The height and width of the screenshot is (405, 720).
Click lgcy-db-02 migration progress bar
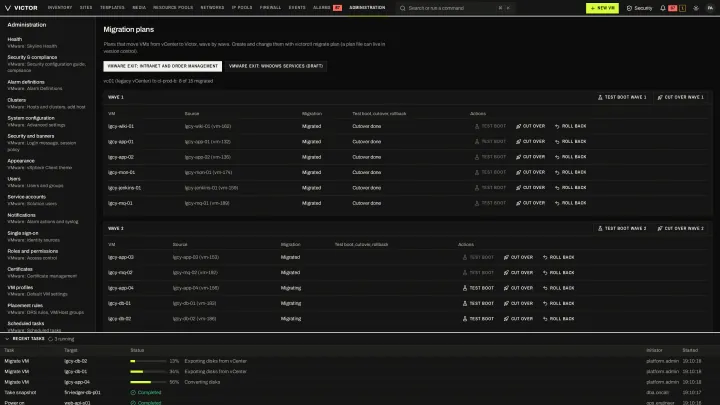(x=148, y=361)
